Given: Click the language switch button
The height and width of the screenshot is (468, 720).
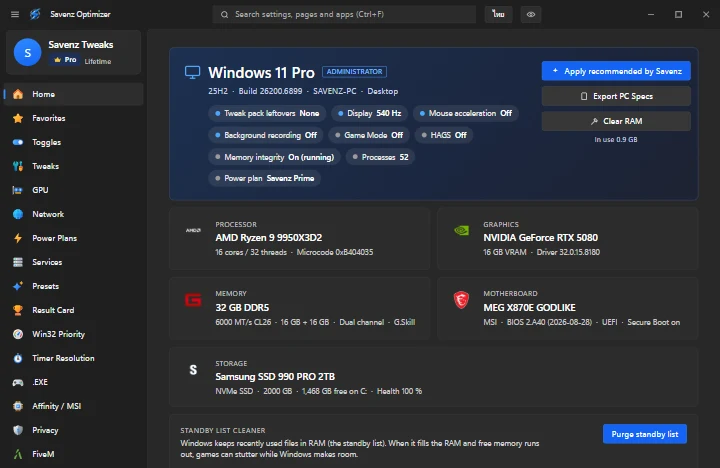Looking at the screenshot, I should (499, 14).
